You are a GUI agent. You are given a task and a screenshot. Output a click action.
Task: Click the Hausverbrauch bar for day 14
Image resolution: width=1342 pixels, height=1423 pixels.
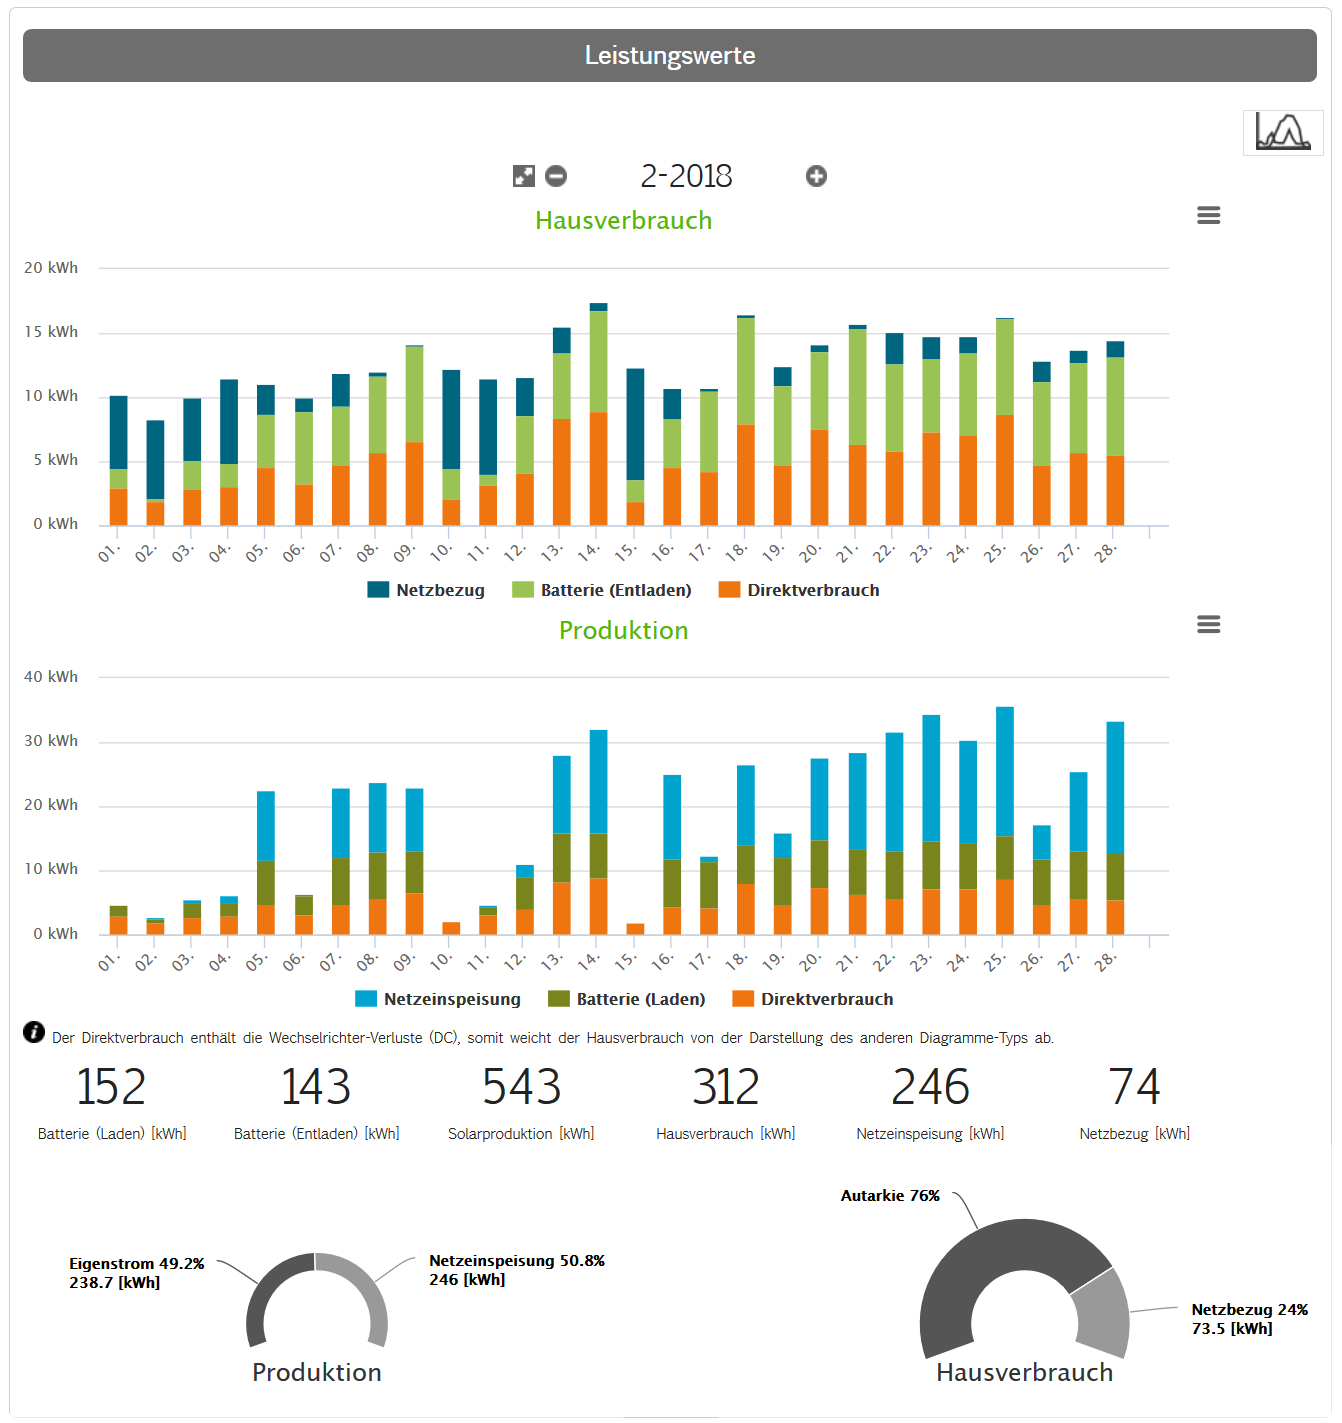tap(598, 414)
